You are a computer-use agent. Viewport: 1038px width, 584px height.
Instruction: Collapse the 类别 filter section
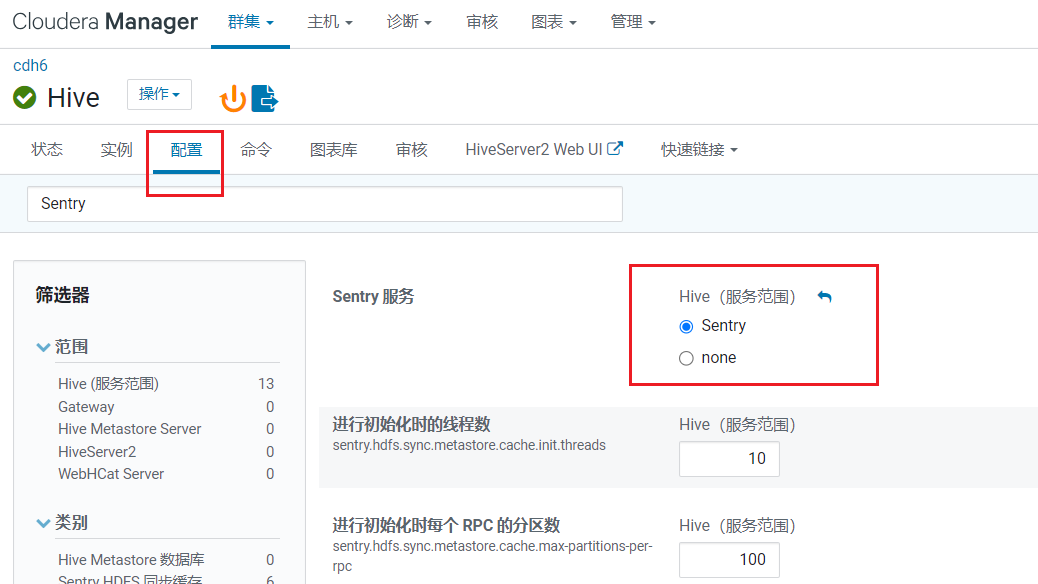(43, 523)
